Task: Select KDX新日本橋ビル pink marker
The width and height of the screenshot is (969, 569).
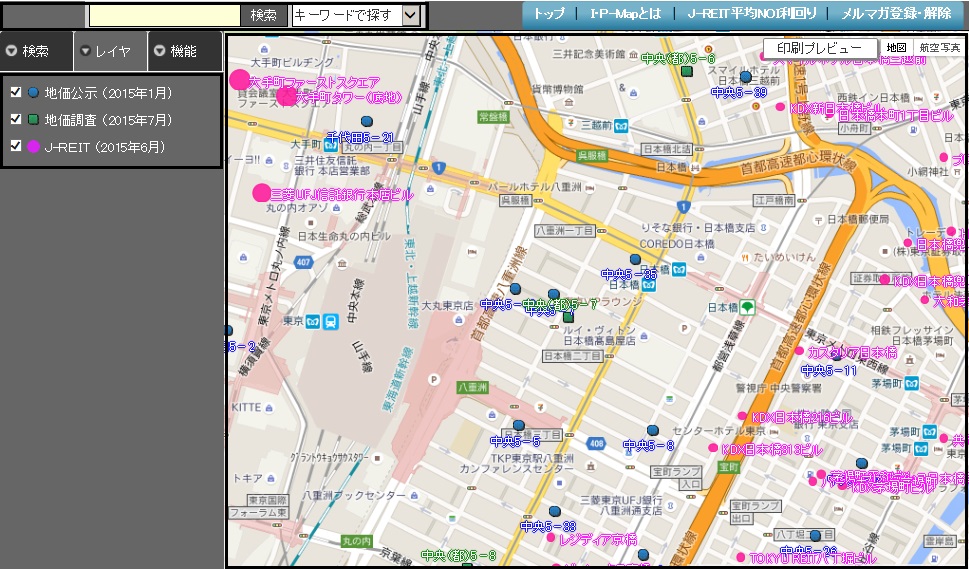Action: click(x=780, y=107)
